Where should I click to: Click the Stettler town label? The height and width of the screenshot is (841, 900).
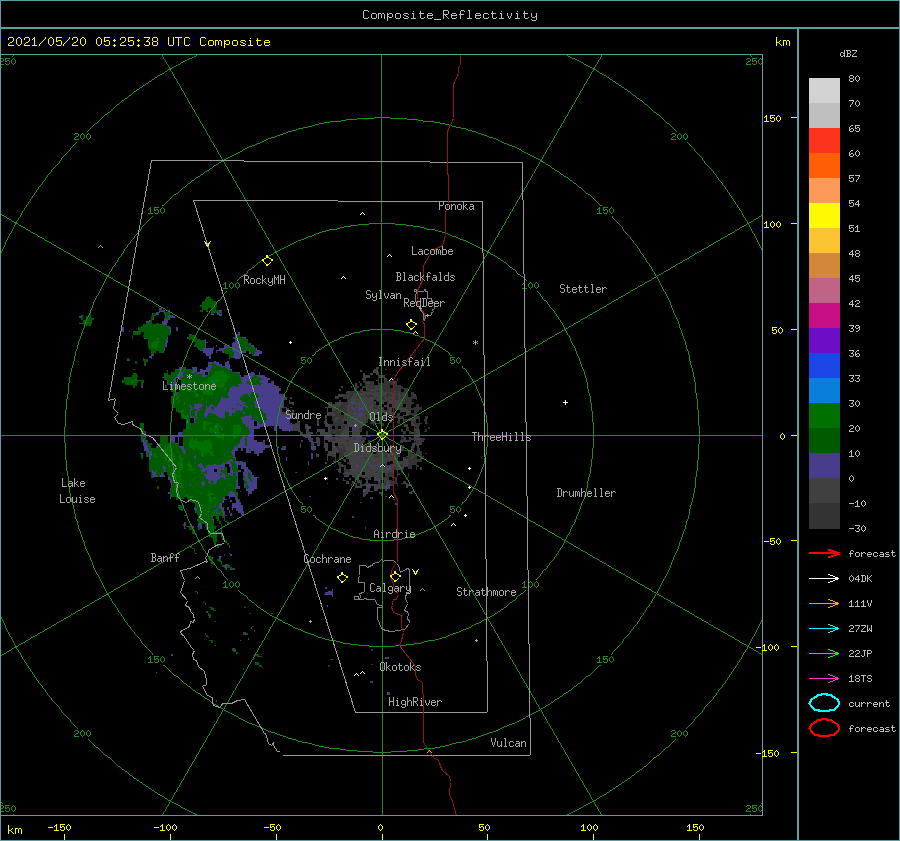pyautogui.click(x=583, y=289)
